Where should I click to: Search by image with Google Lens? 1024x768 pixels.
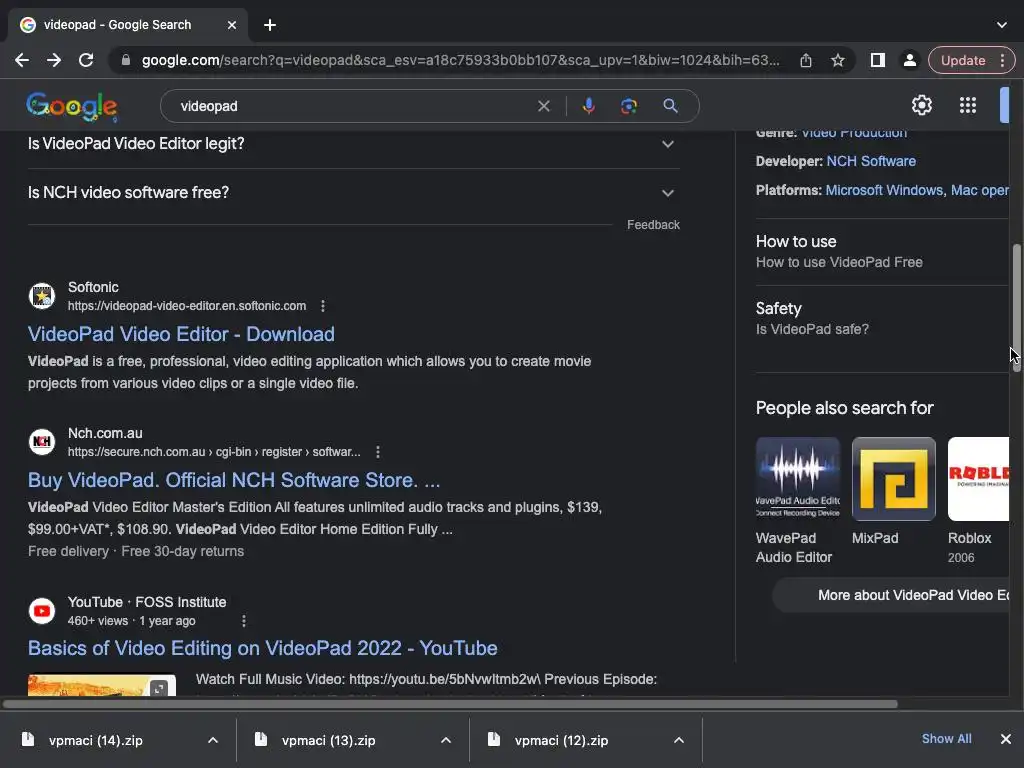pos(628,106)
